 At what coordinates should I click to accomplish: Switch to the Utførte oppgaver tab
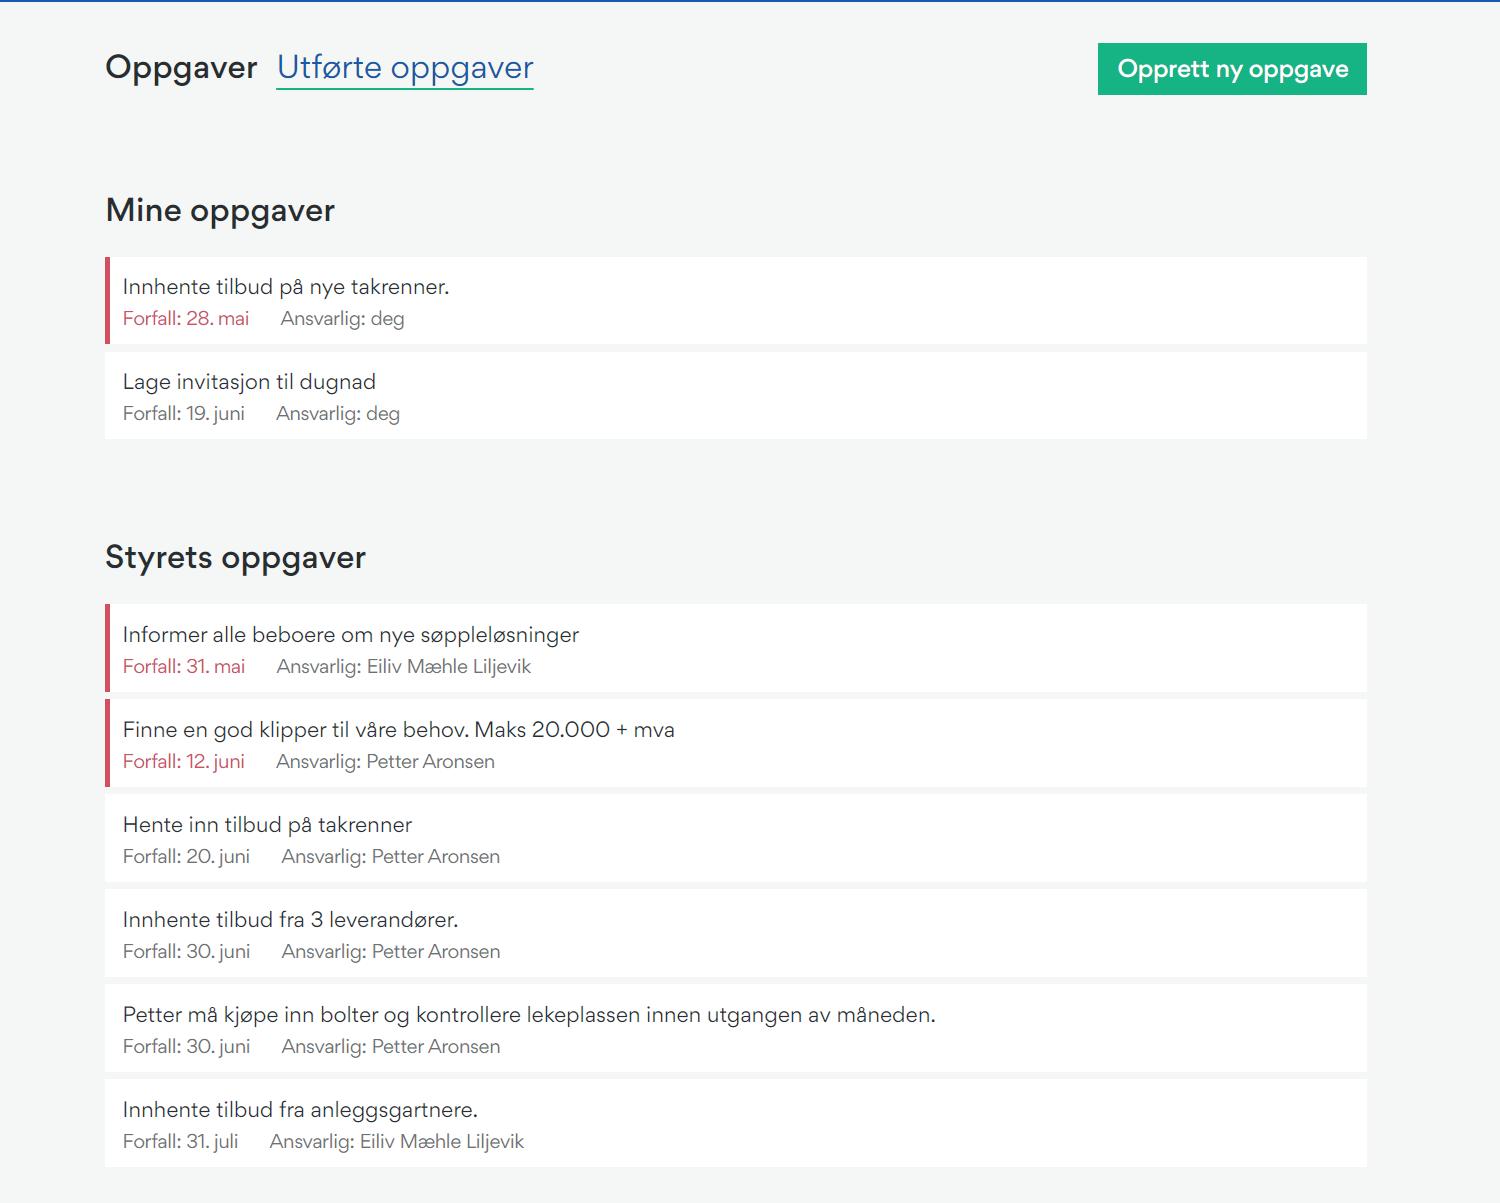click(405, 67)
